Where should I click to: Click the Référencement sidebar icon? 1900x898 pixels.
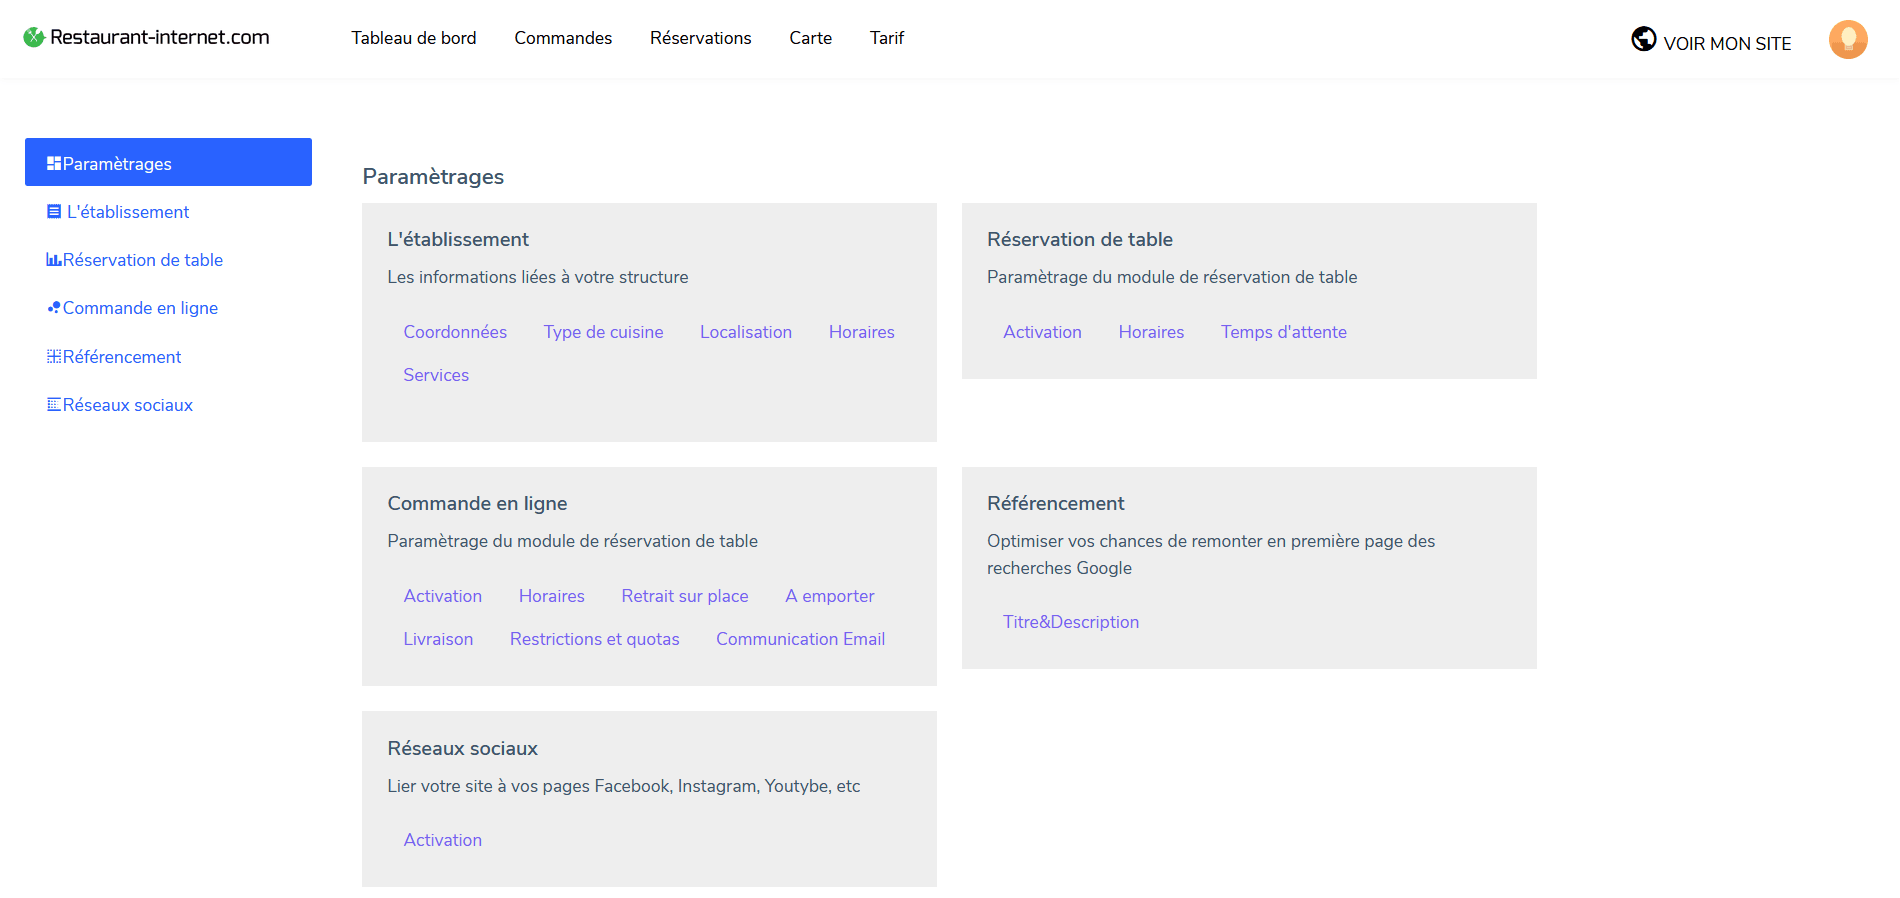coord(54,357)
